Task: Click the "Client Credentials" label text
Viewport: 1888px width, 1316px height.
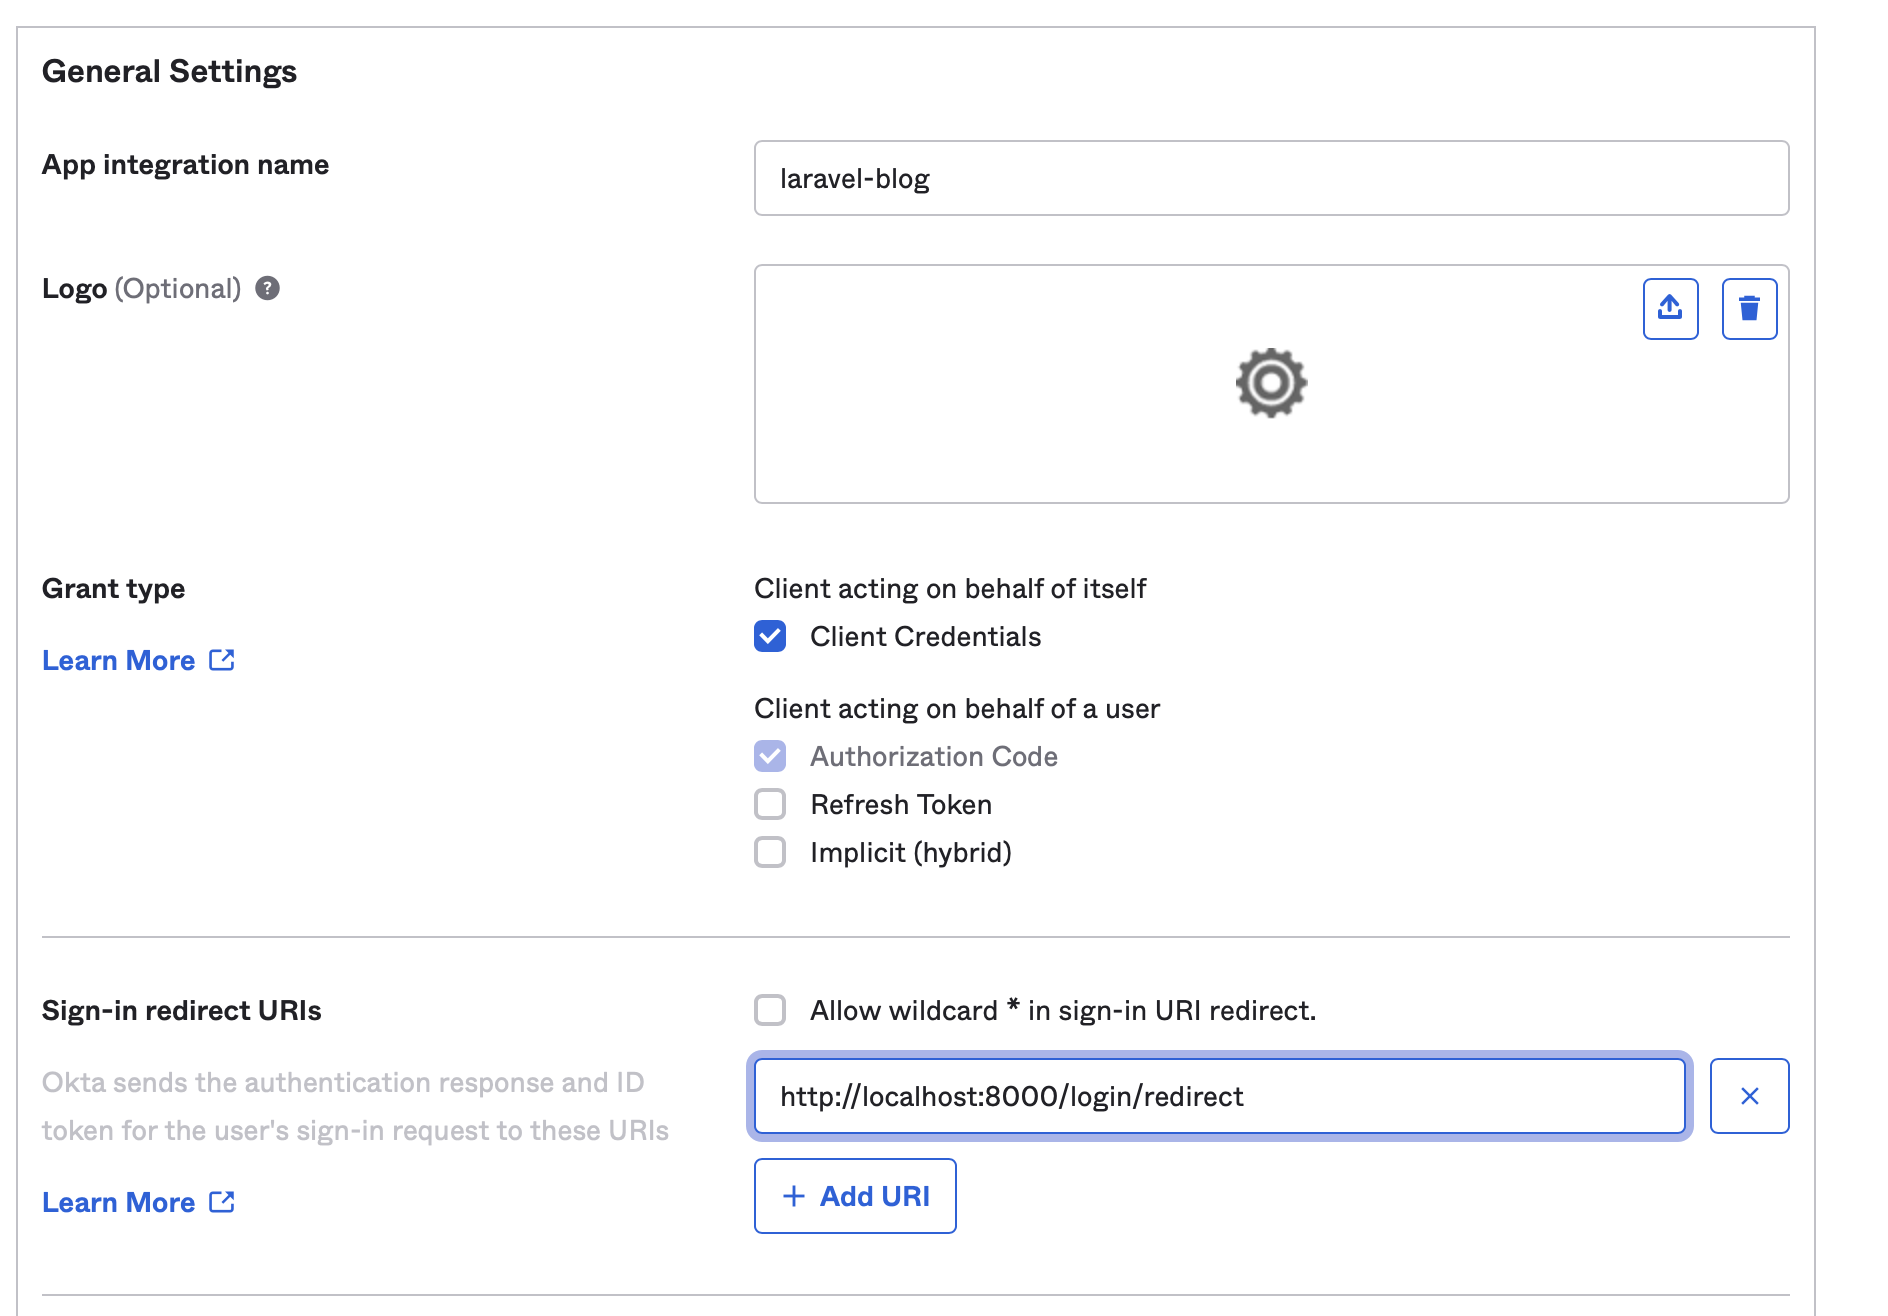Action: [x=925, y=636]
